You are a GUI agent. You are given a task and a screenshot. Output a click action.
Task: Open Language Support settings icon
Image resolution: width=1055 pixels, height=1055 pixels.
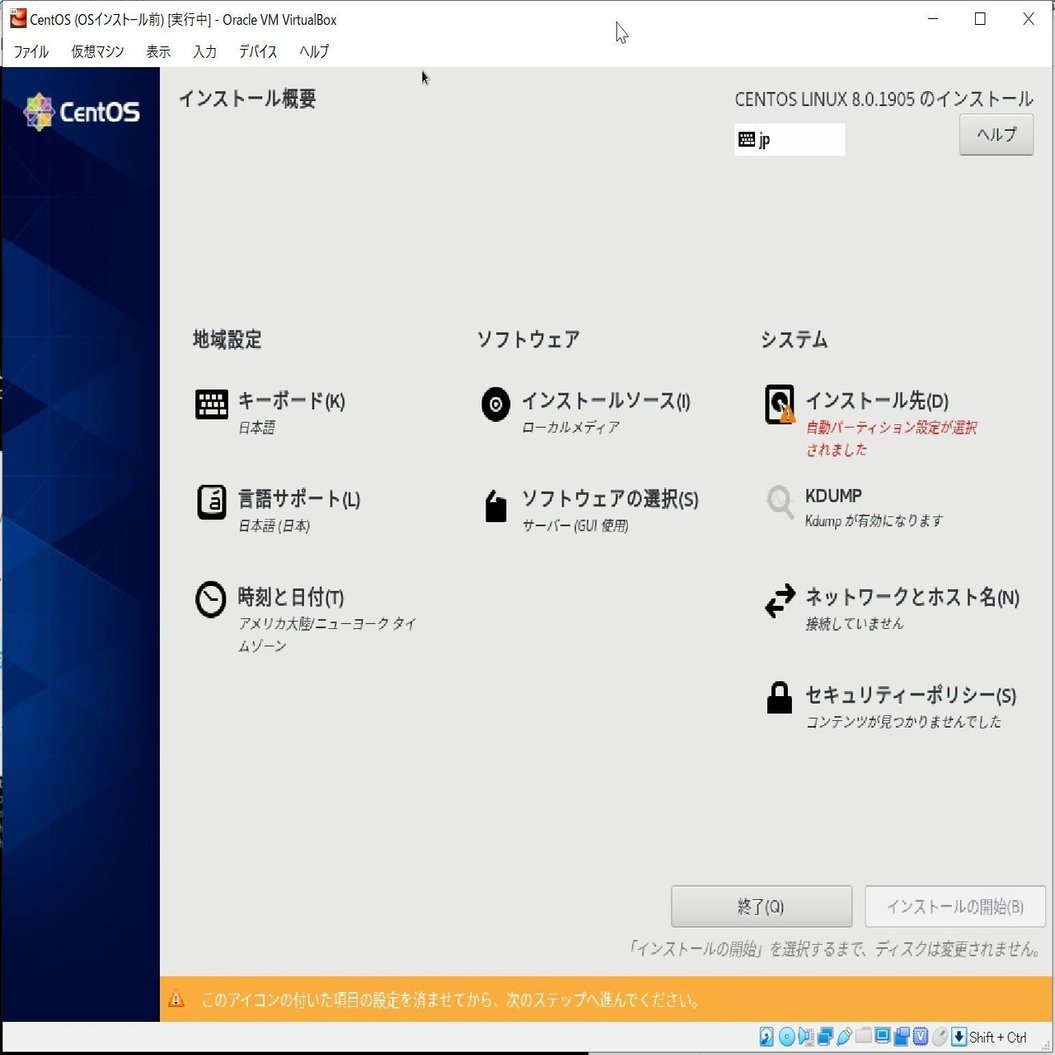click(211, 503)
